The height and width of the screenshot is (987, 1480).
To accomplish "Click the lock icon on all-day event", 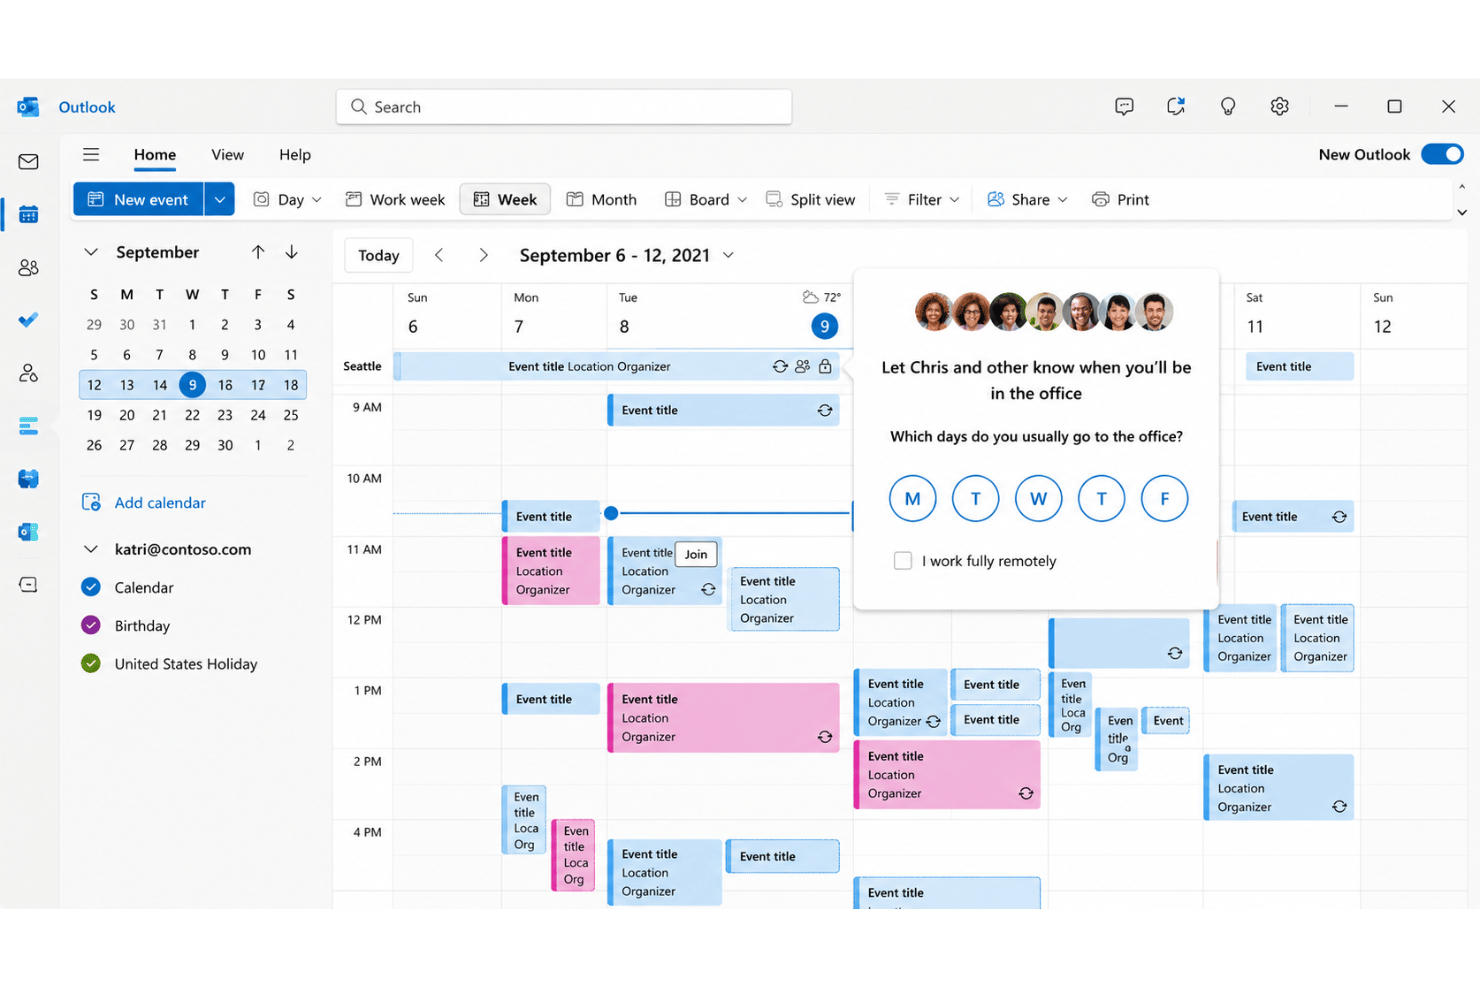I will point(825,366).
